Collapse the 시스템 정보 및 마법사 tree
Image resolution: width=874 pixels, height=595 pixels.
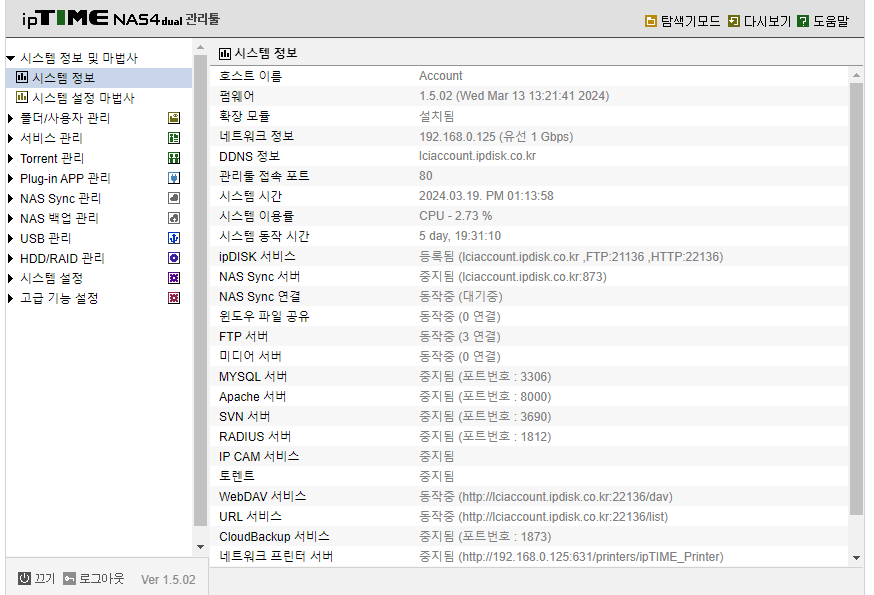click(11, 58)
